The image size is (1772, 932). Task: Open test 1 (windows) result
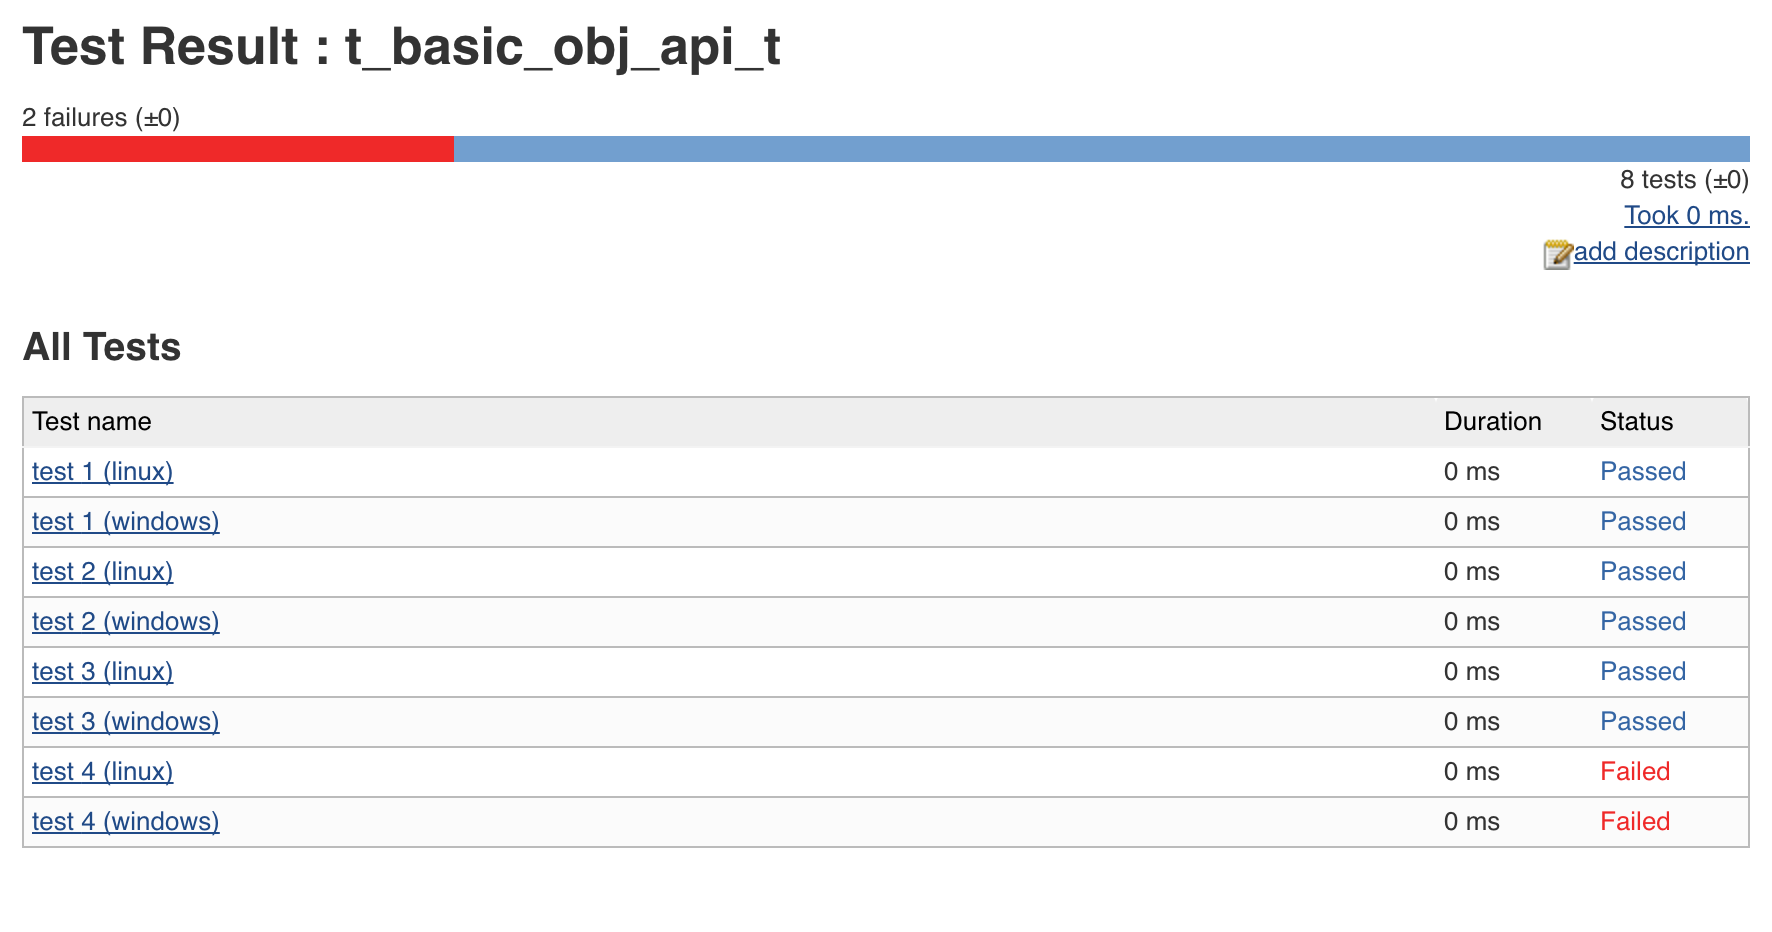click(x=125, y=522)
